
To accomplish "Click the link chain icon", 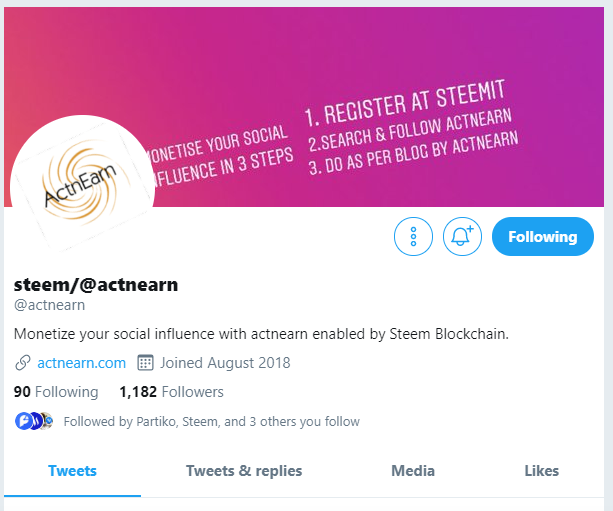I will pyautogui.click(x=23, y=363).
